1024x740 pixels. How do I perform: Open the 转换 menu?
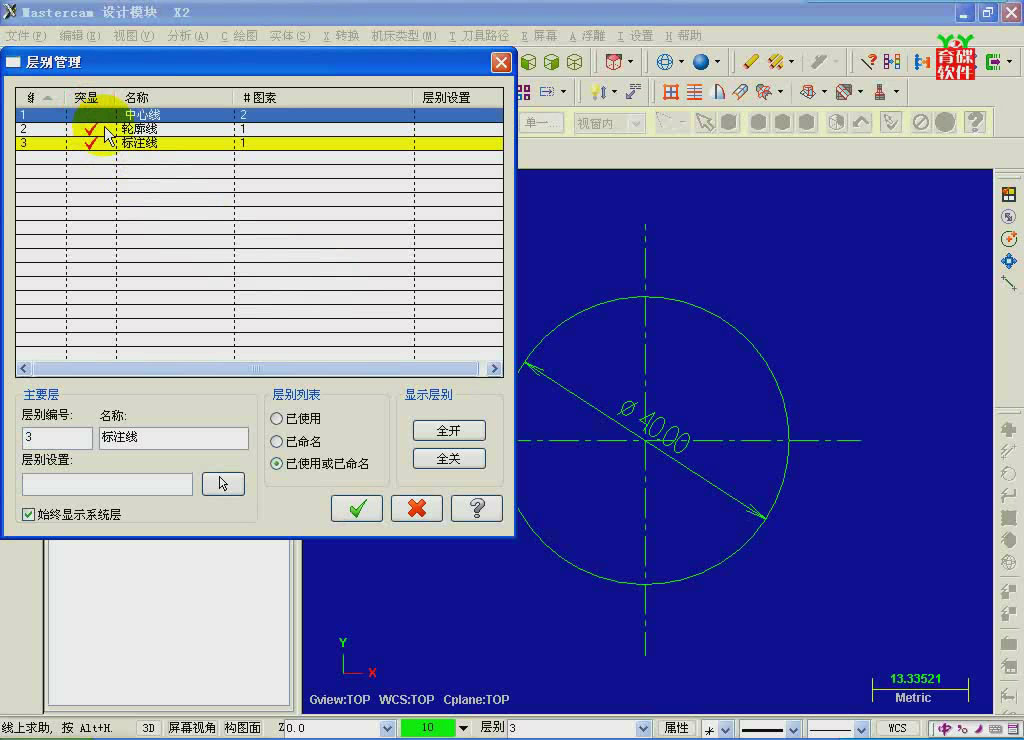click(341, 36)
